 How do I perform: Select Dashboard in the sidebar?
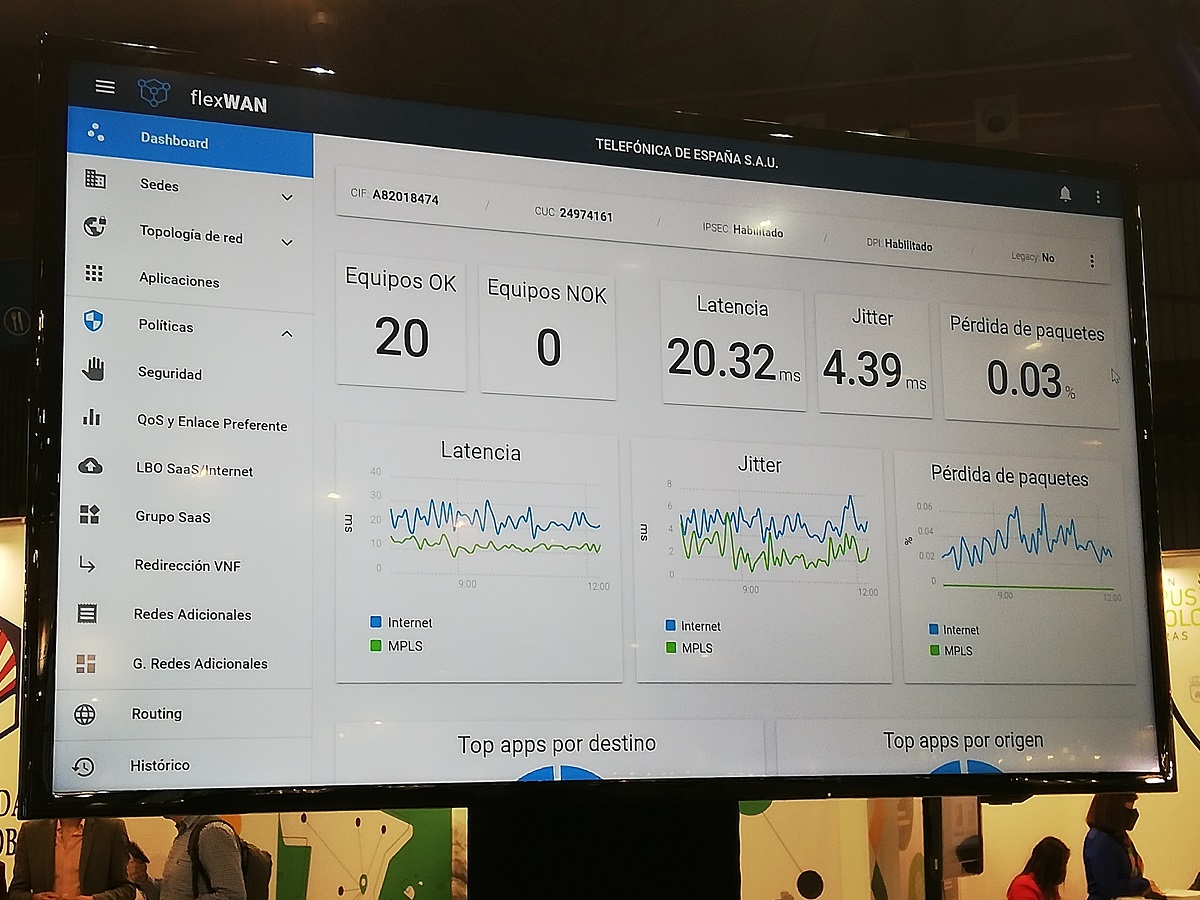(x=174, y=141)
